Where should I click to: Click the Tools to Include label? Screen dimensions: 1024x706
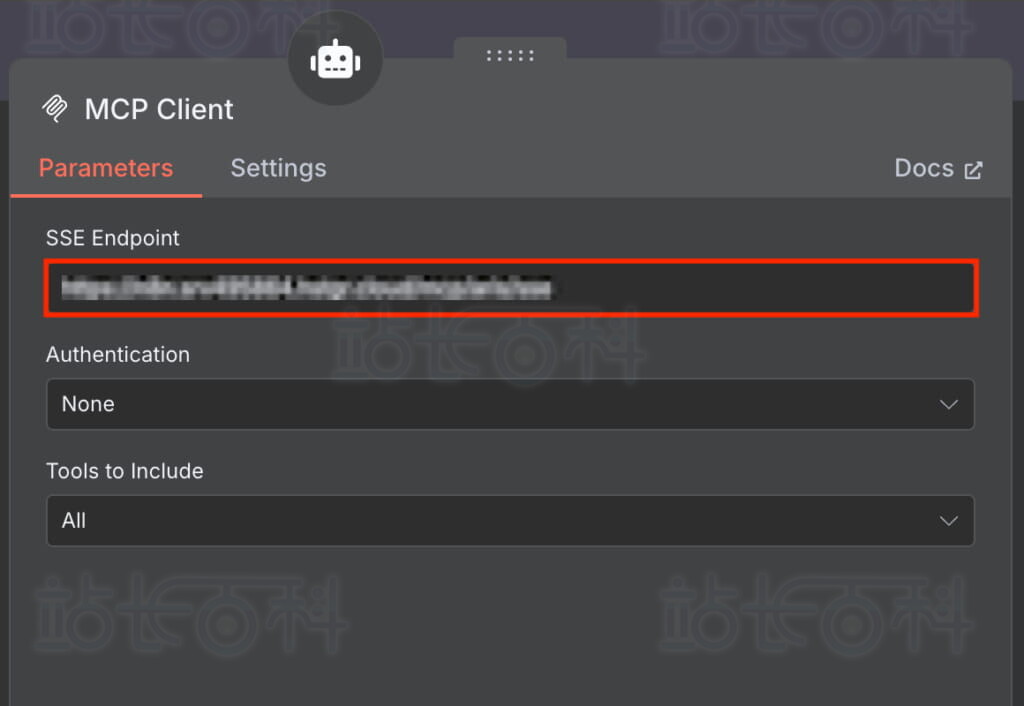click(125, 471)
